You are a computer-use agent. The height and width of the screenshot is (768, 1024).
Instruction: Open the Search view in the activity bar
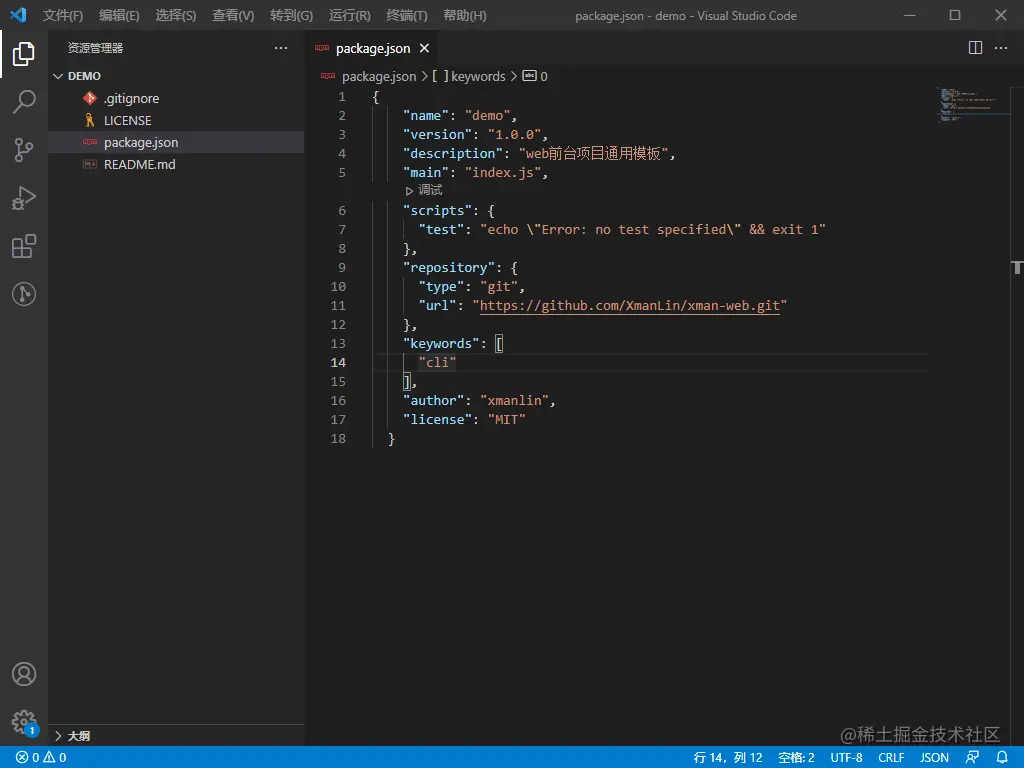click(x=24, y=102)
